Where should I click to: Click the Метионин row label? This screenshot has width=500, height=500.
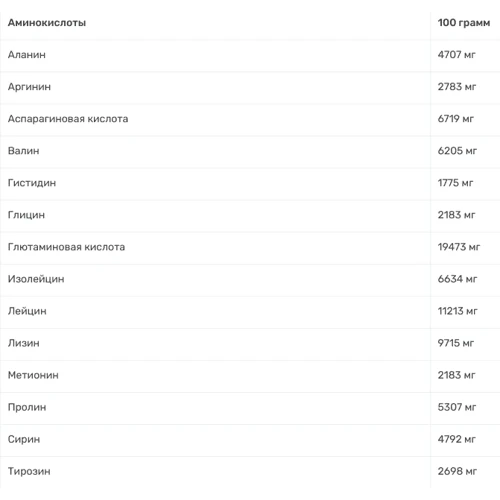click(33, 375)
